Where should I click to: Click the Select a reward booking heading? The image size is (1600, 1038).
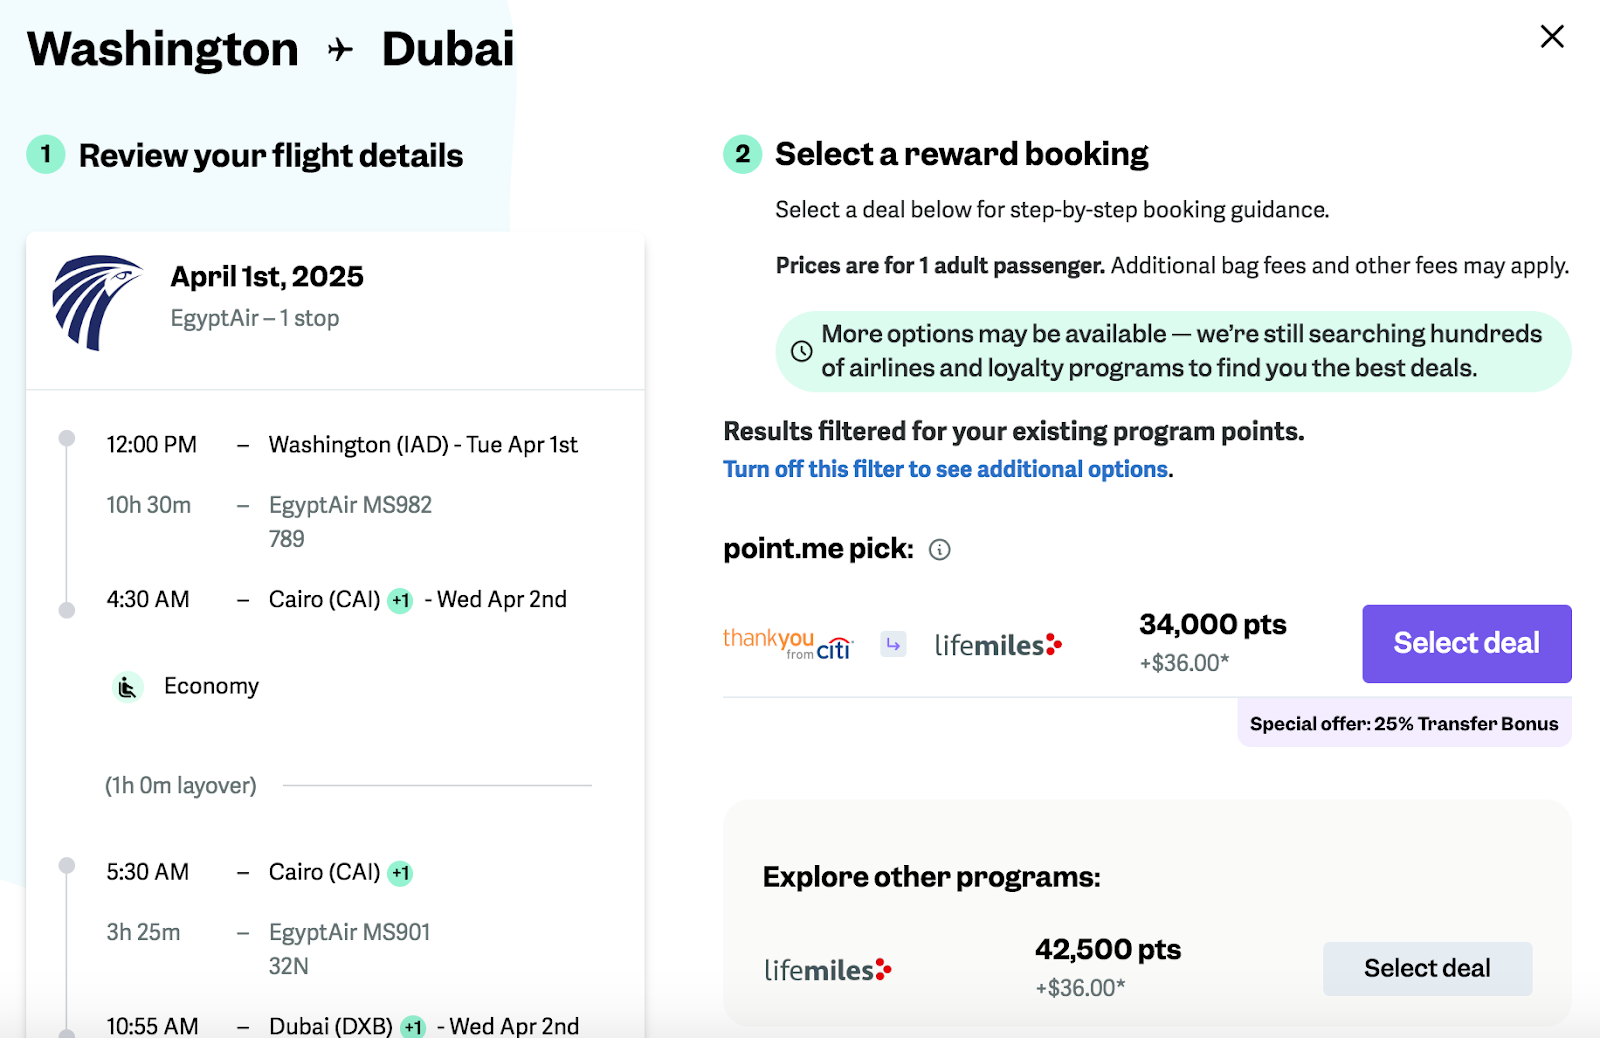click(961, 155)
